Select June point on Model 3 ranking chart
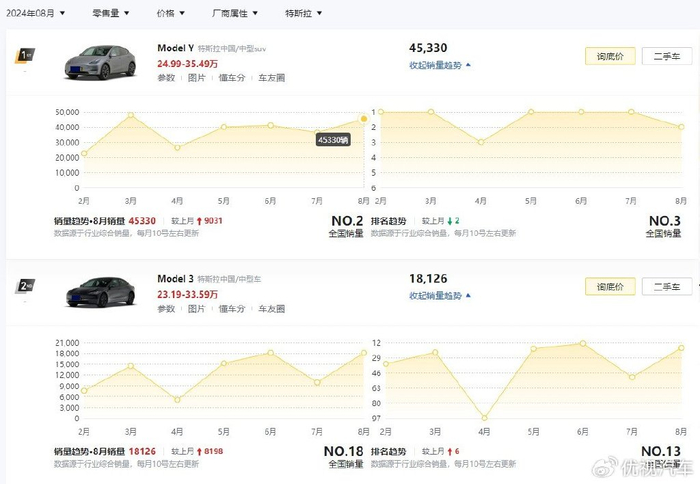This screenshot has width=700, height=484. click(x=583, y=343)
